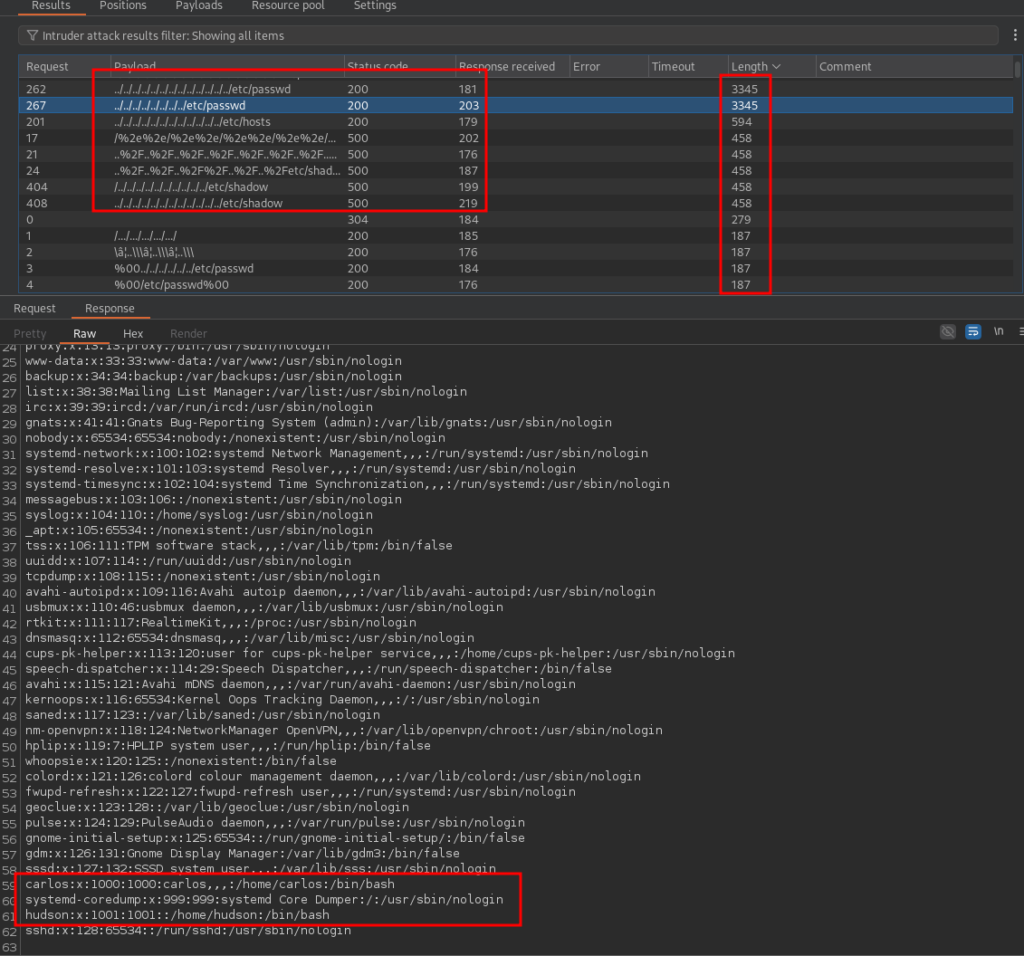This screenshot has height=956, width=1024.
Task: Select request row 404
Action: pyautogui.click(x=516, y=187)
